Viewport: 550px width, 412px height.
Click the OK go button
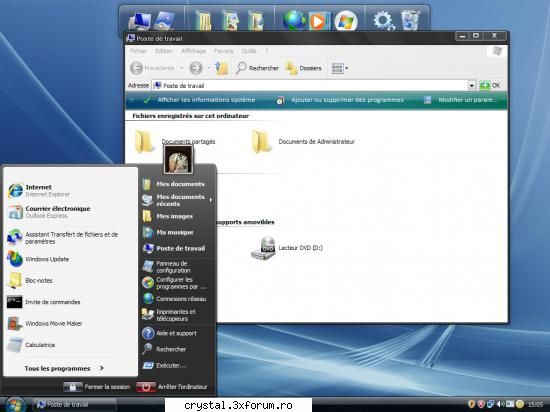(490, 85)
